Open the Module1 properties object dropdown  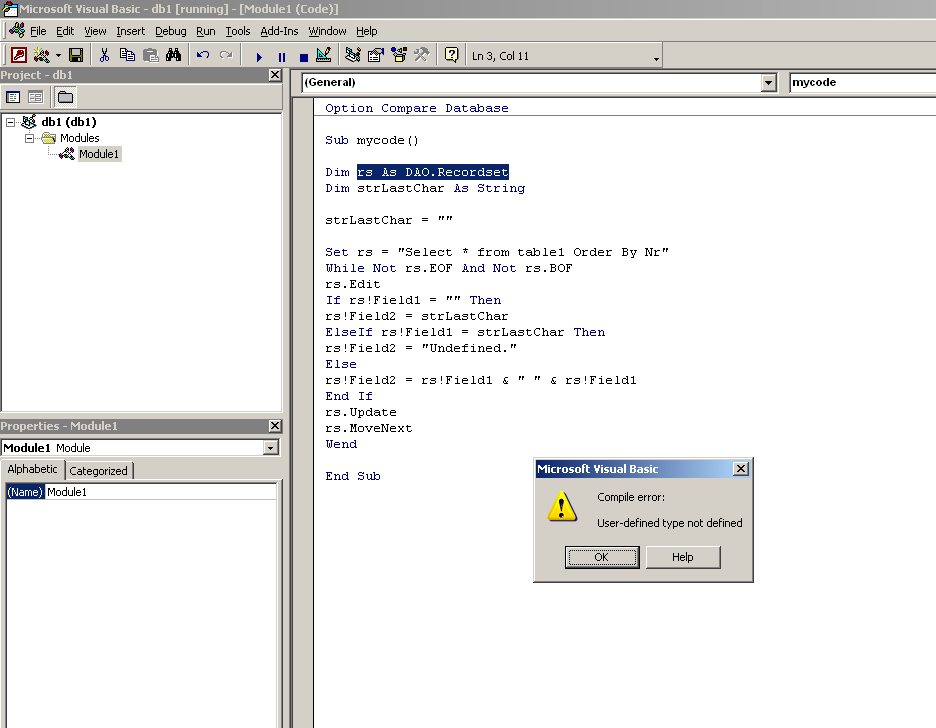click(x=270, y=448)
